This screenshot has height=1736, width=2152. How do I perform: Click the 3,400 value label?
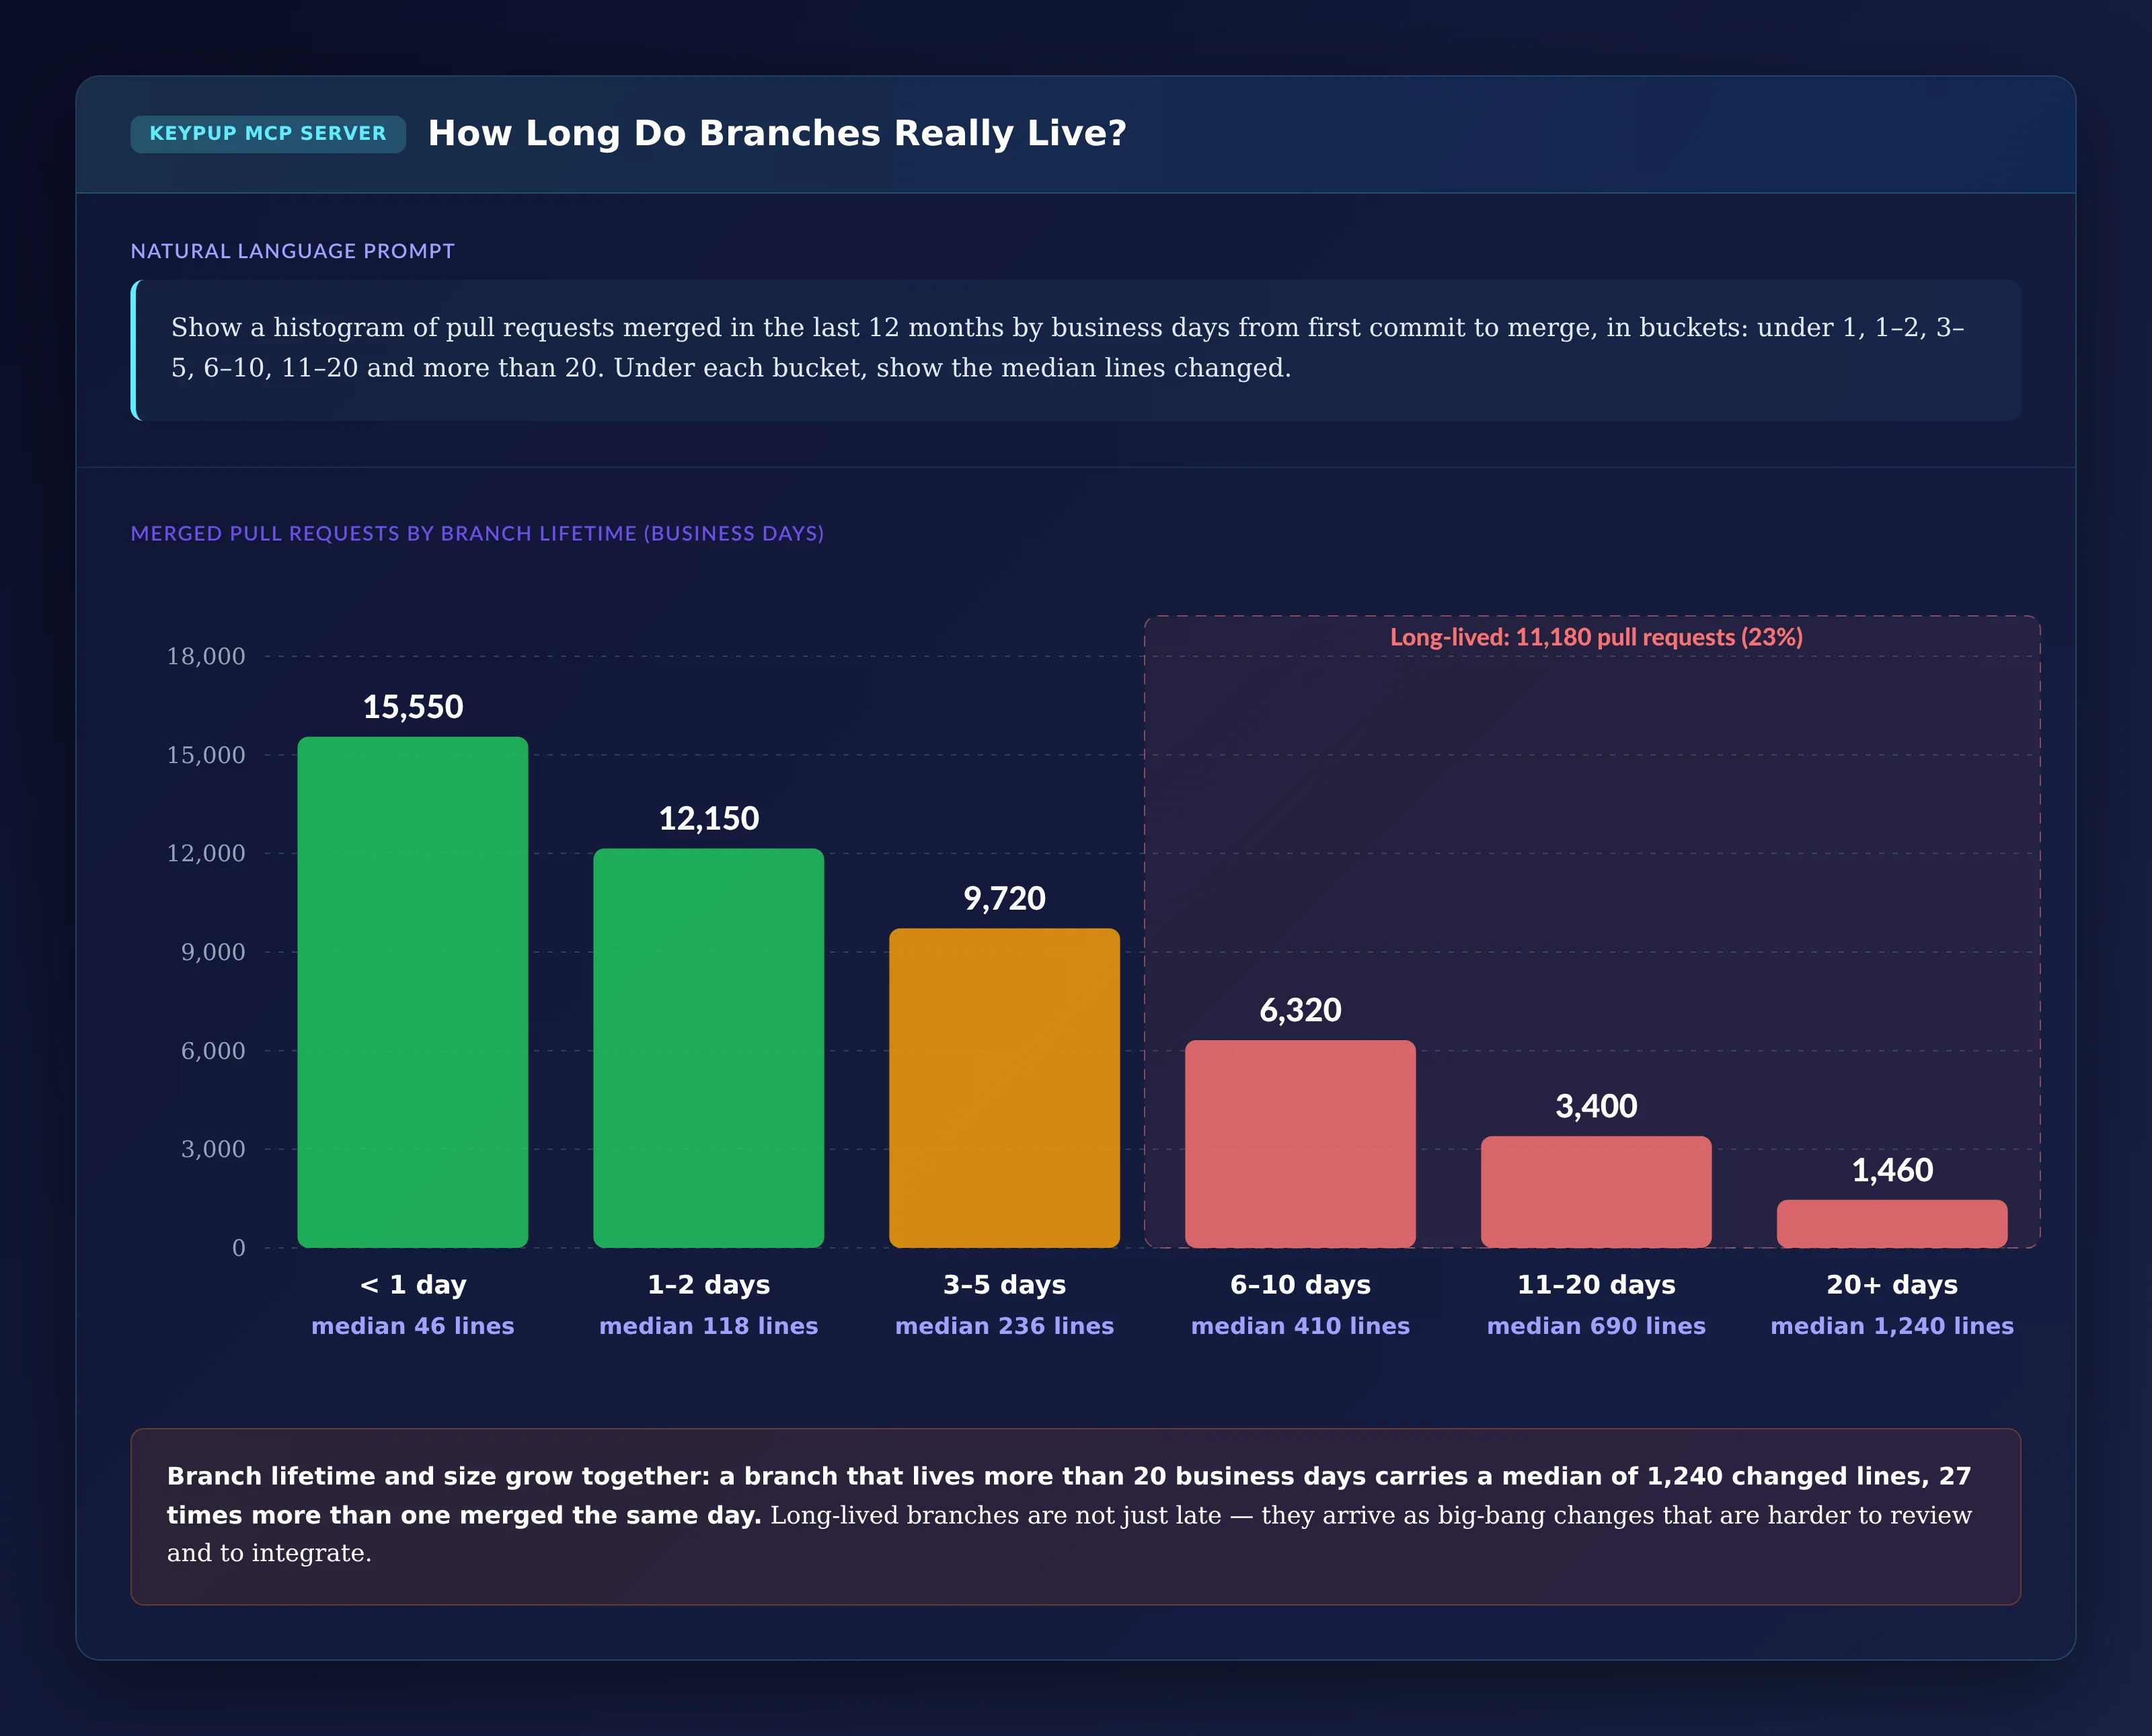pos(1597,1107)
